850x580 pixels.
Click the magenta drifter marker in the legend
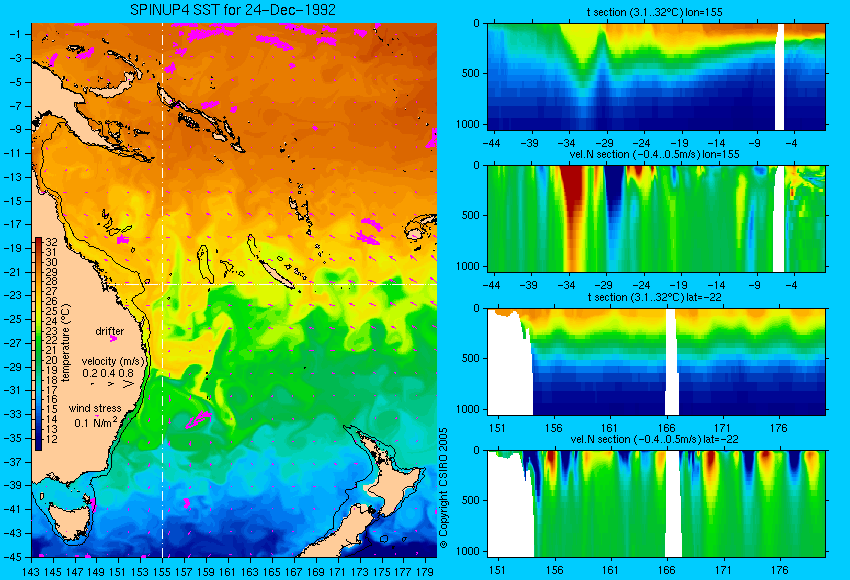[x=113, y=339]
